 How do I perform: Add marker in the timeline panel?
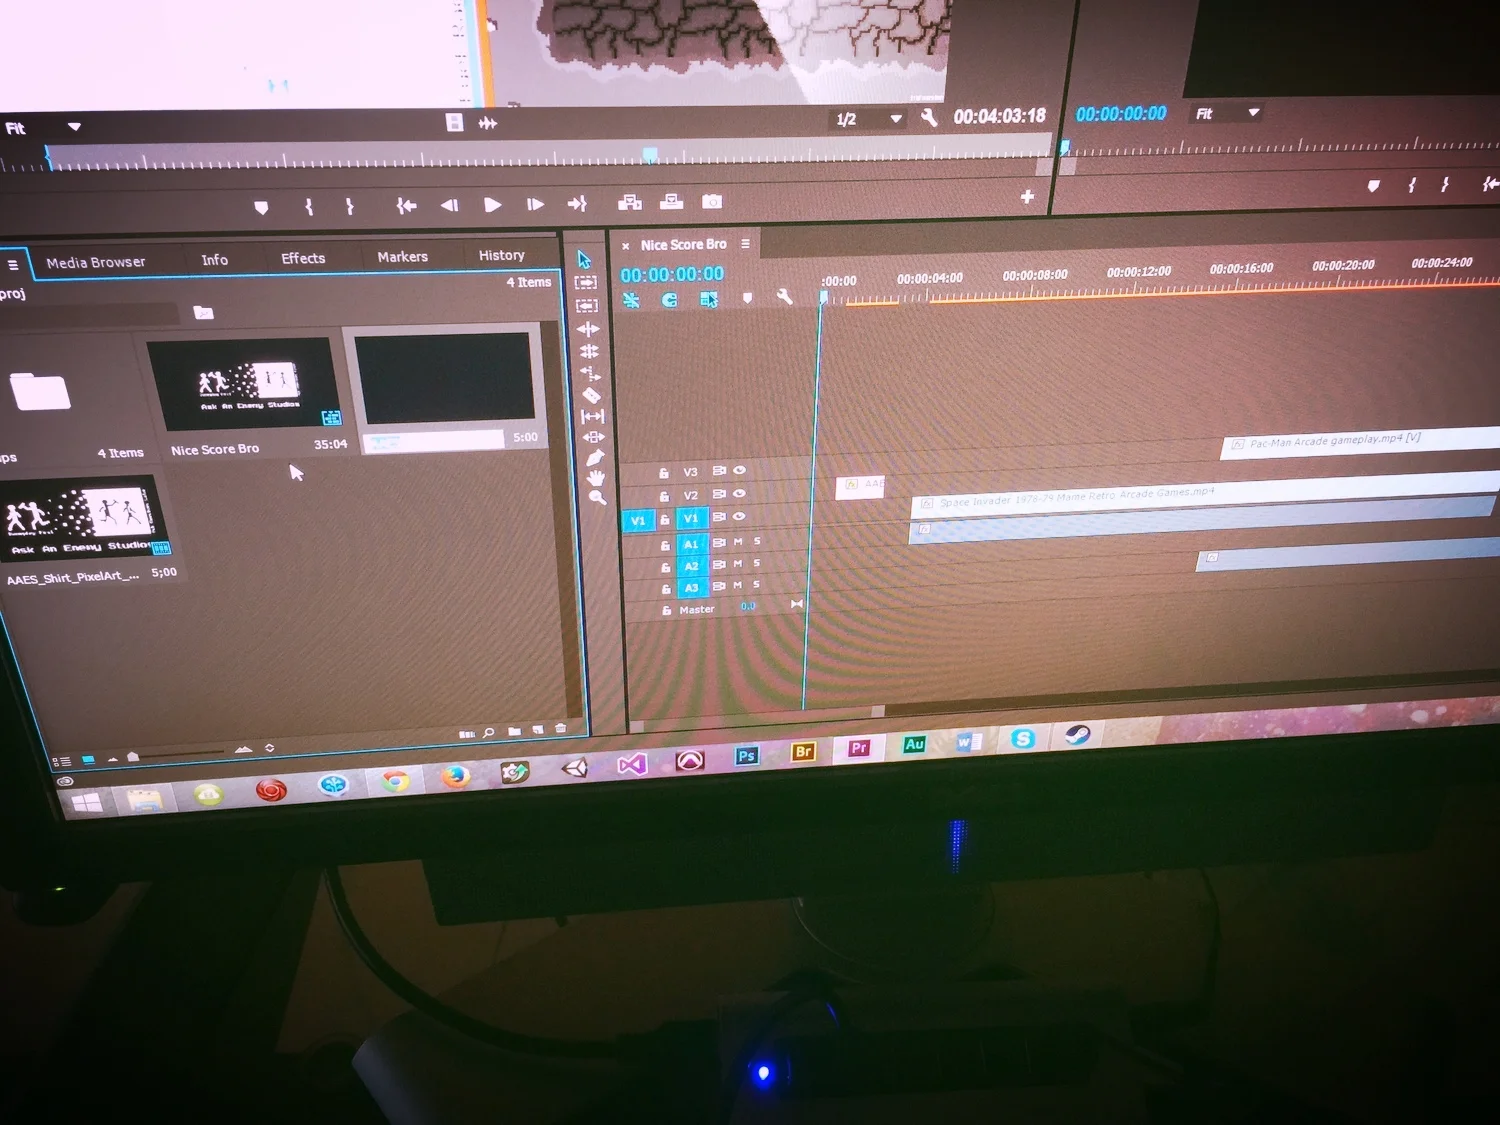tap(747, 298)
